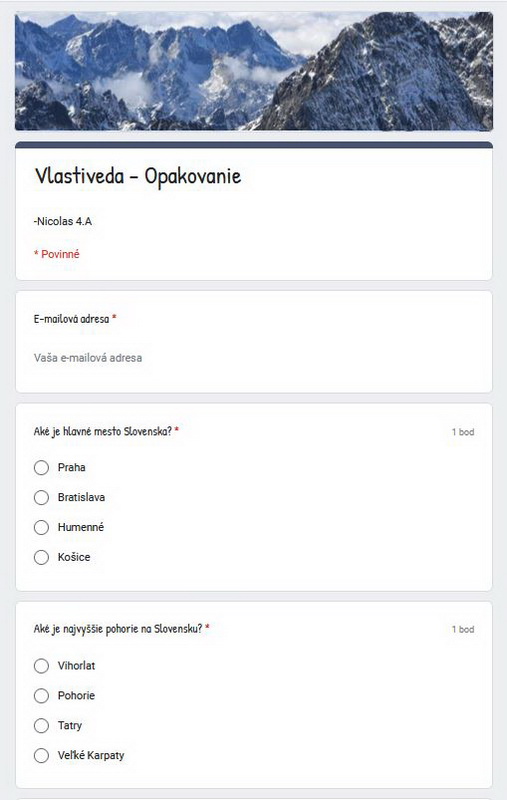Click the Tatry answer label text
The height and width of the screenshot is (800, 507).
(x=70, y=726)
